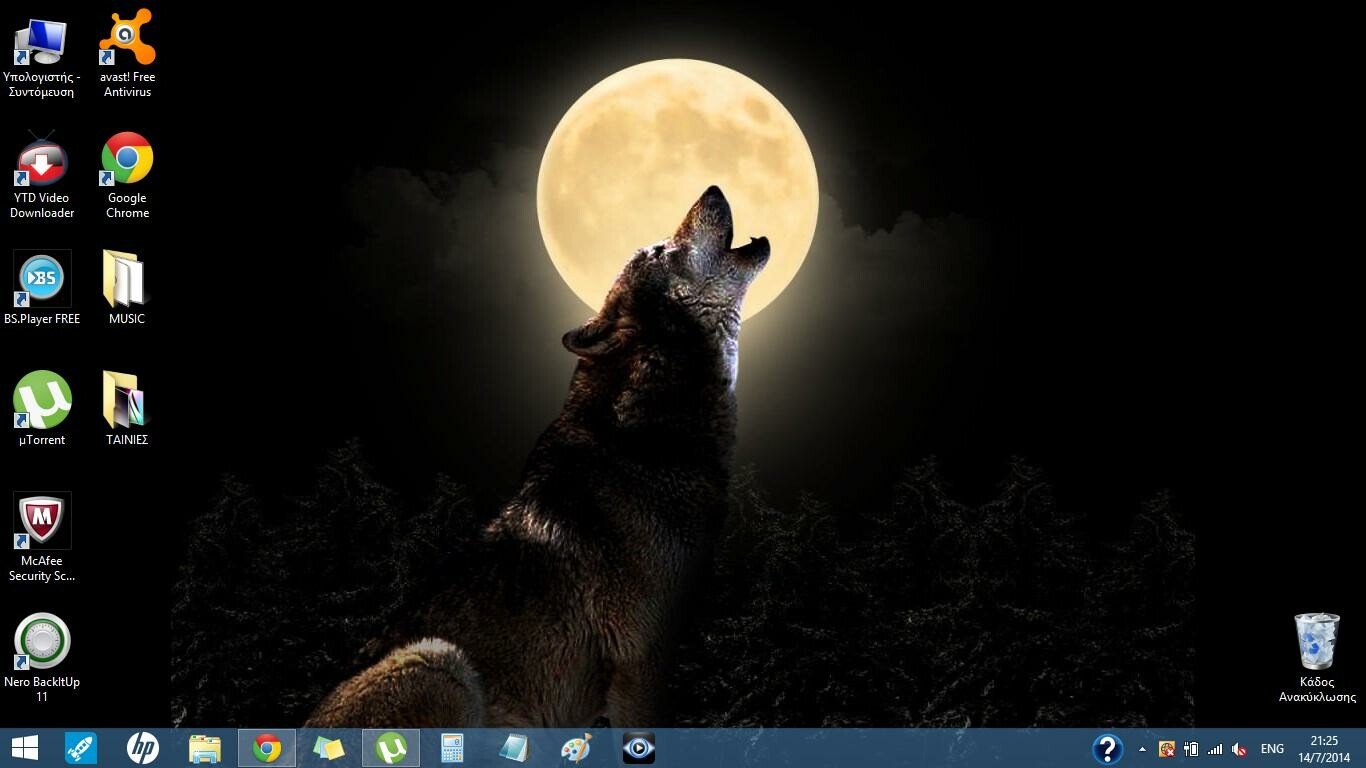
Task: Open File Explorer from the taskbar
Action: point(205,748)
